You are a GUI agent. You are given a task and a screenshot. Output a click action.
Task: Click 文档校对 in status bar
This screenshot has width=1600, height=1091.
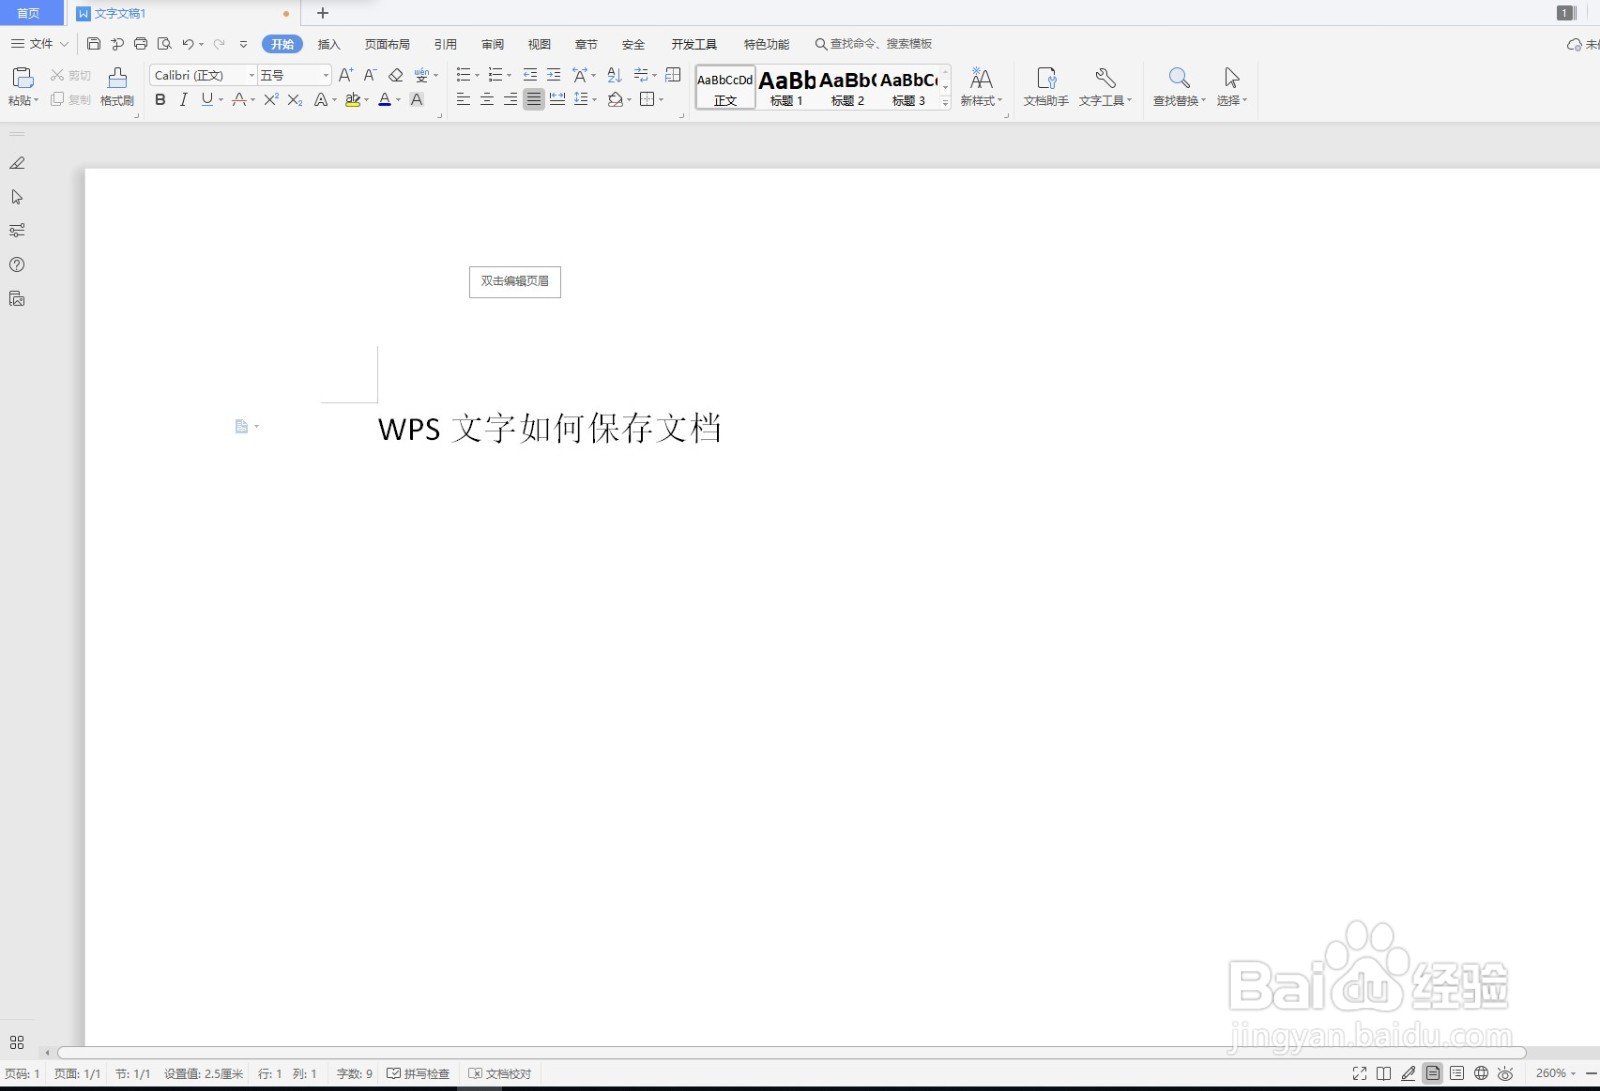pyautogui.click(x=500, y=1073)
